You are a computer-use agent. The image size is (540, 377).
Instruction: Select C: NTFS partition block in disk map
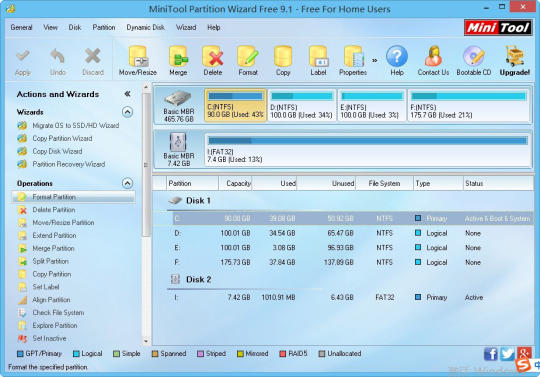click(236, 105)
